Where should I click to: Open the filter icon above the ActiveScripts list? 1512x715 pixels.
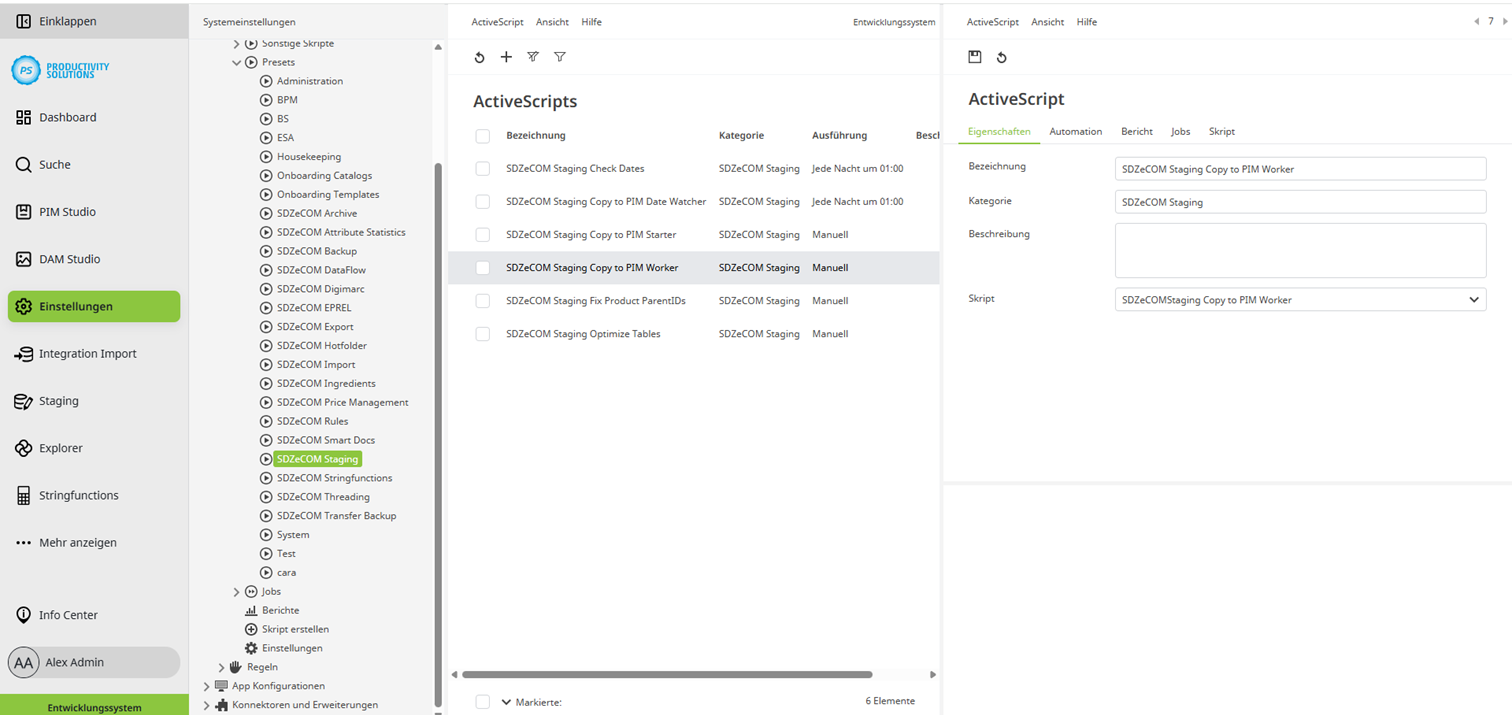pyautogui.click(x=560, y=57)
